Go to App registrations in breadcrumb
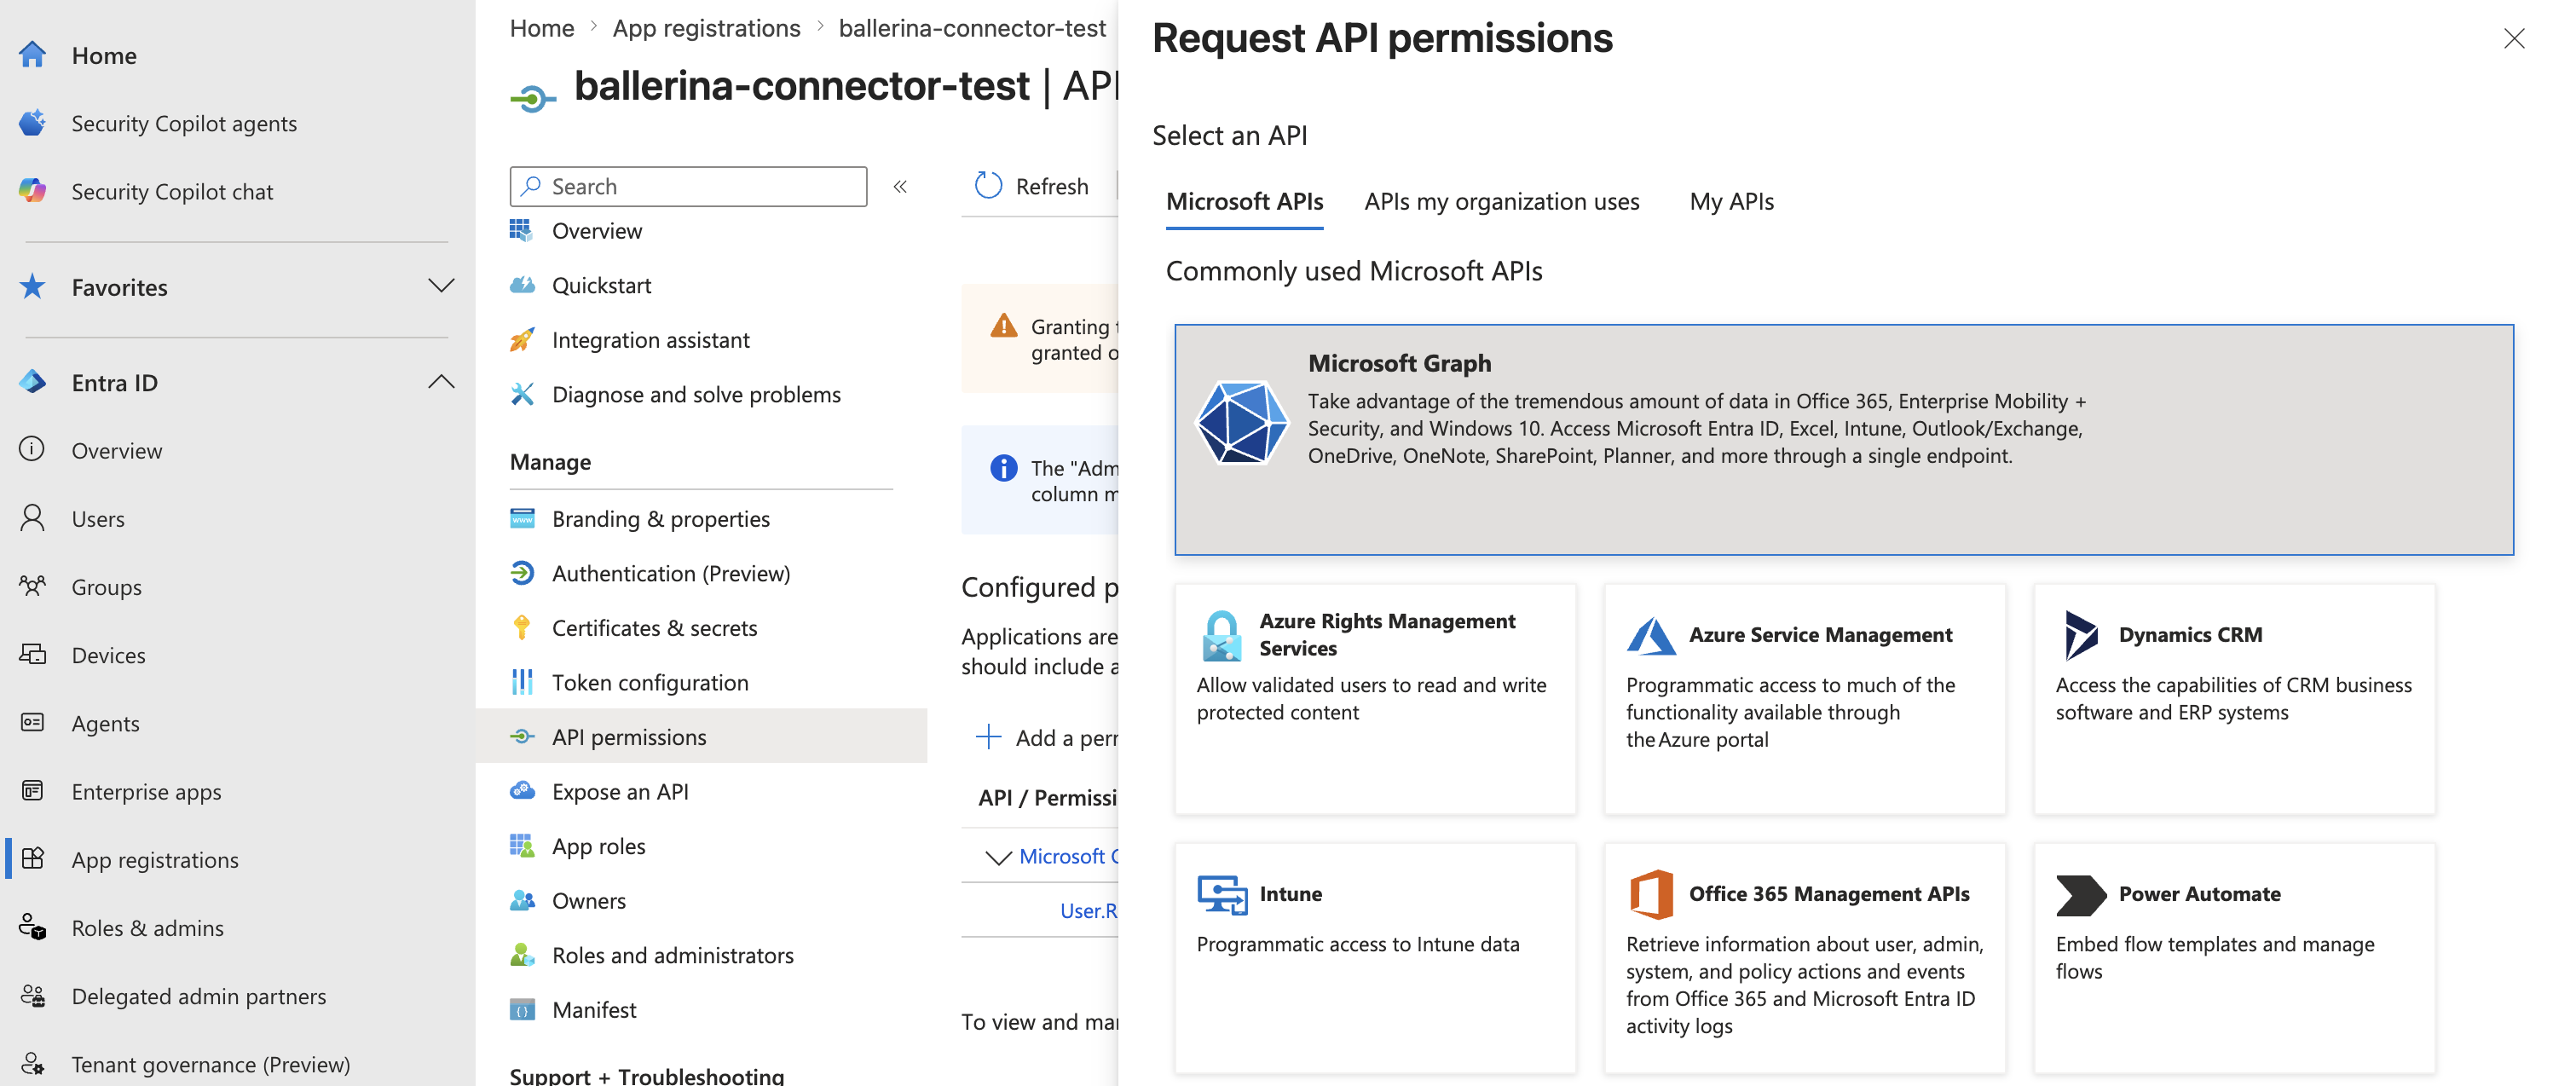2576x1086 pixels. coord(706,28)
